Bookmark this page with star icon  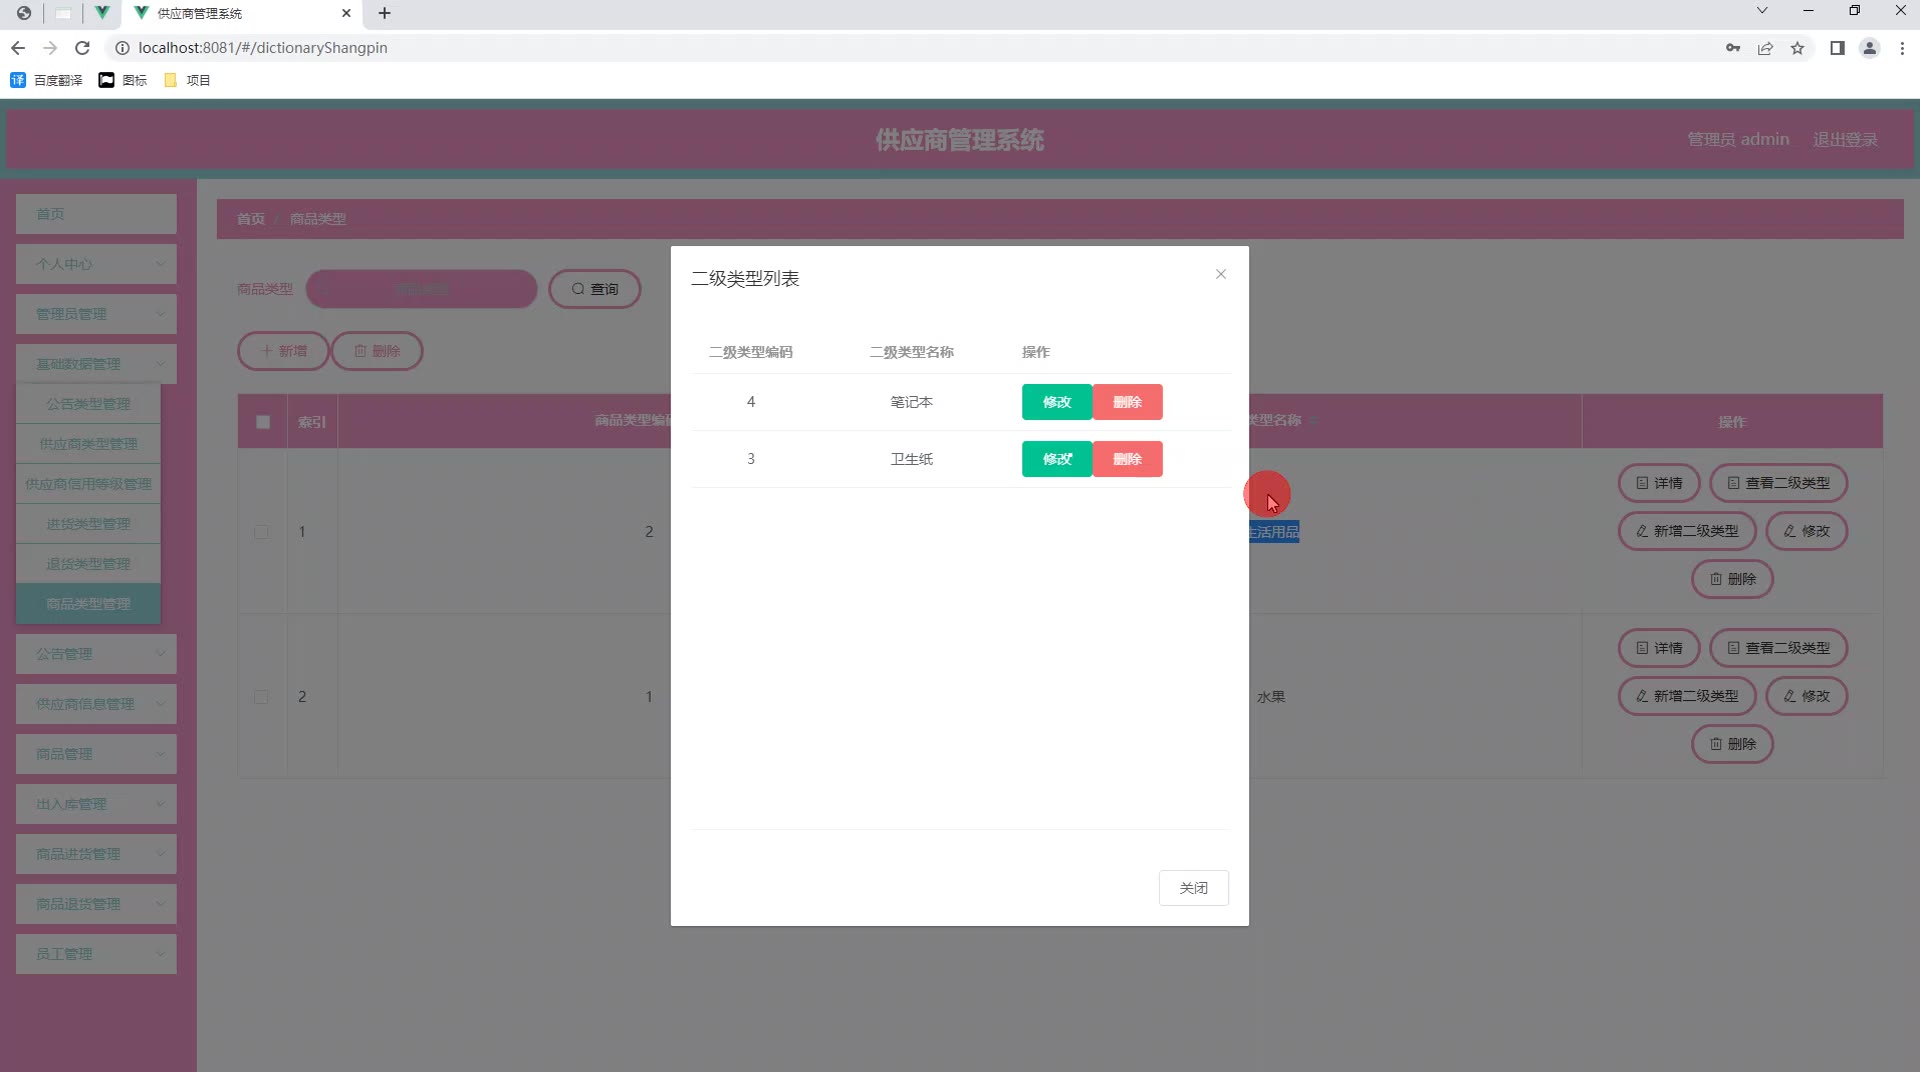click(1797, 48)
